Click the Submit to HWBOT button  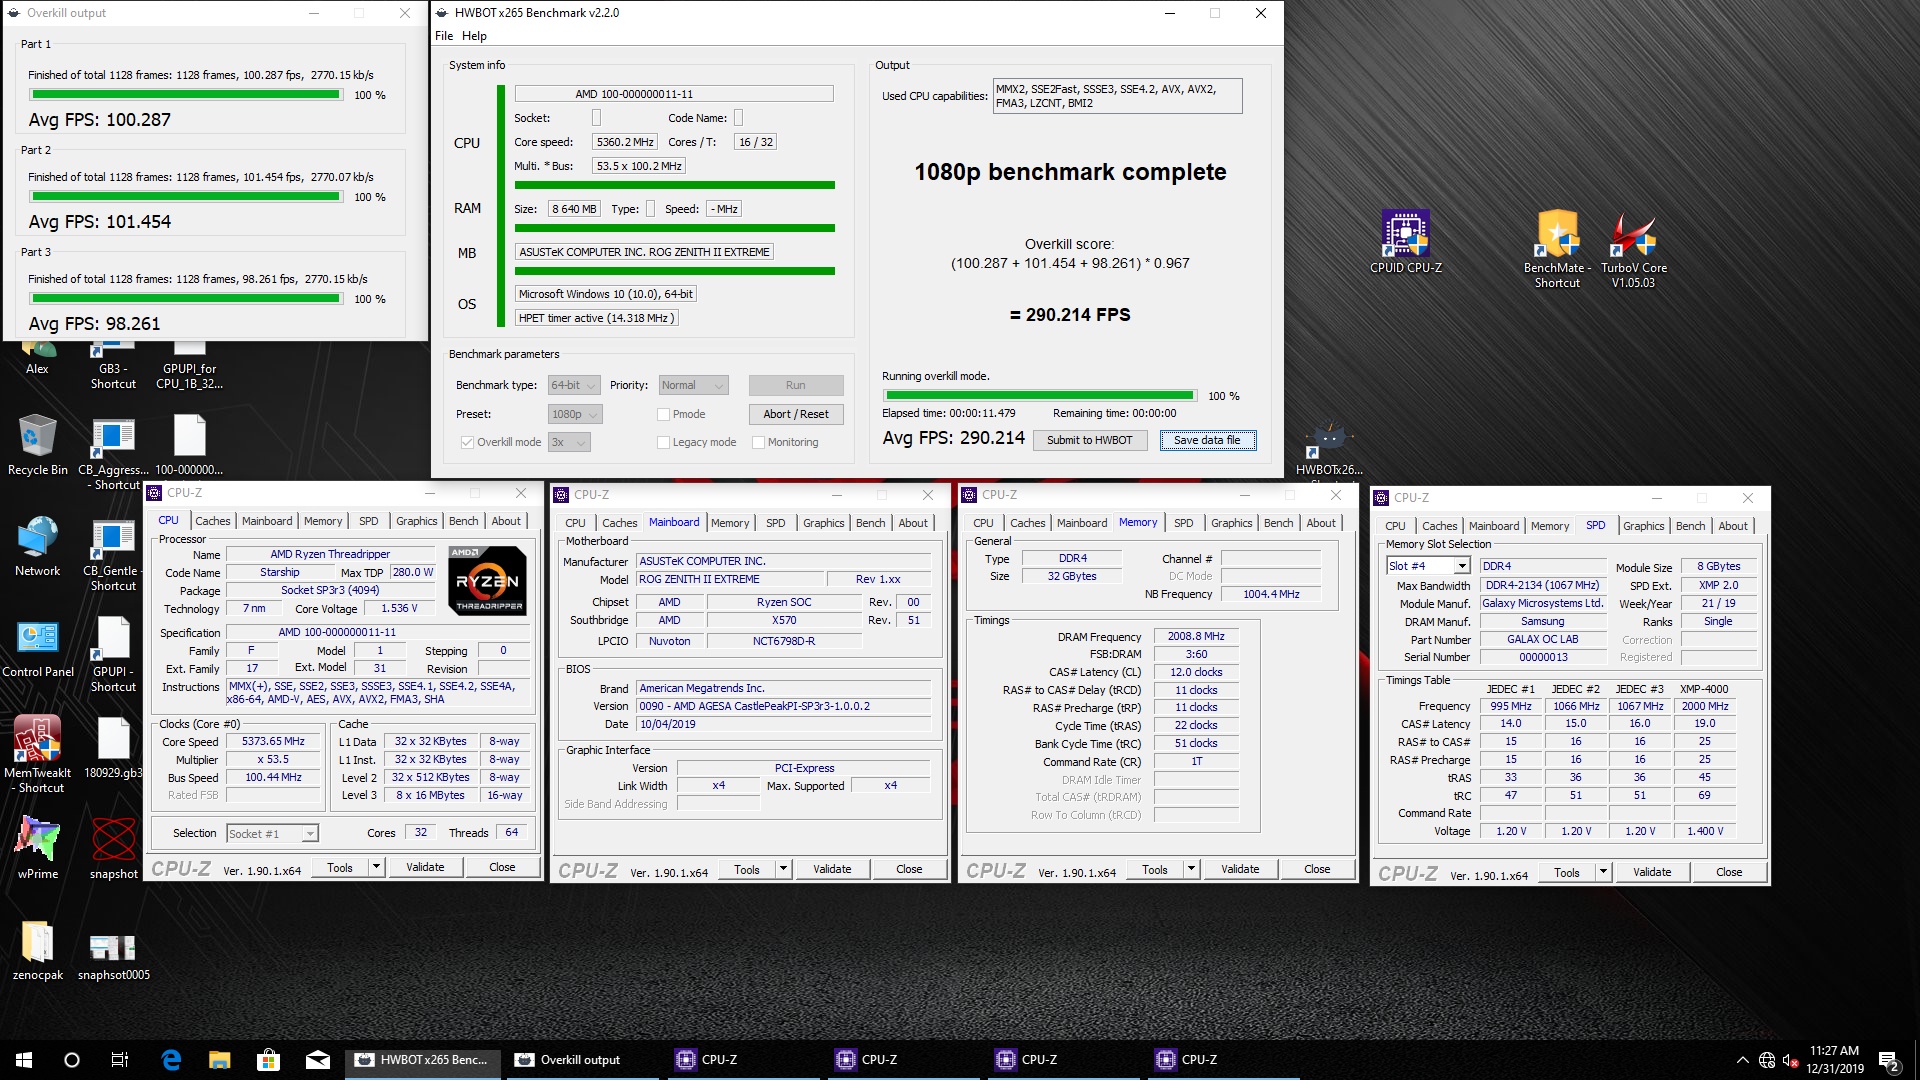tap(1089, 440)
